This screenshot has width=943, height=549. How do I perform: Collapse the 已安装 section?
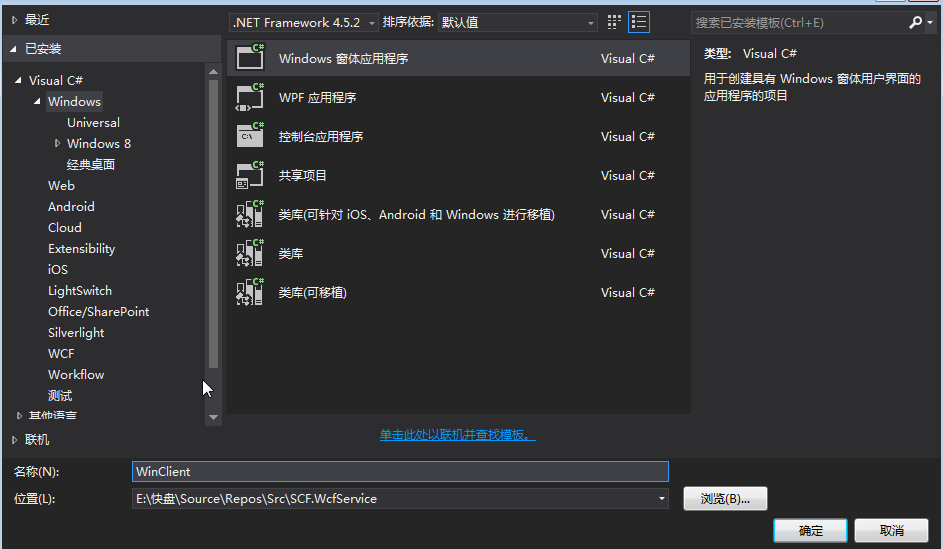click(x=13, y=49)
